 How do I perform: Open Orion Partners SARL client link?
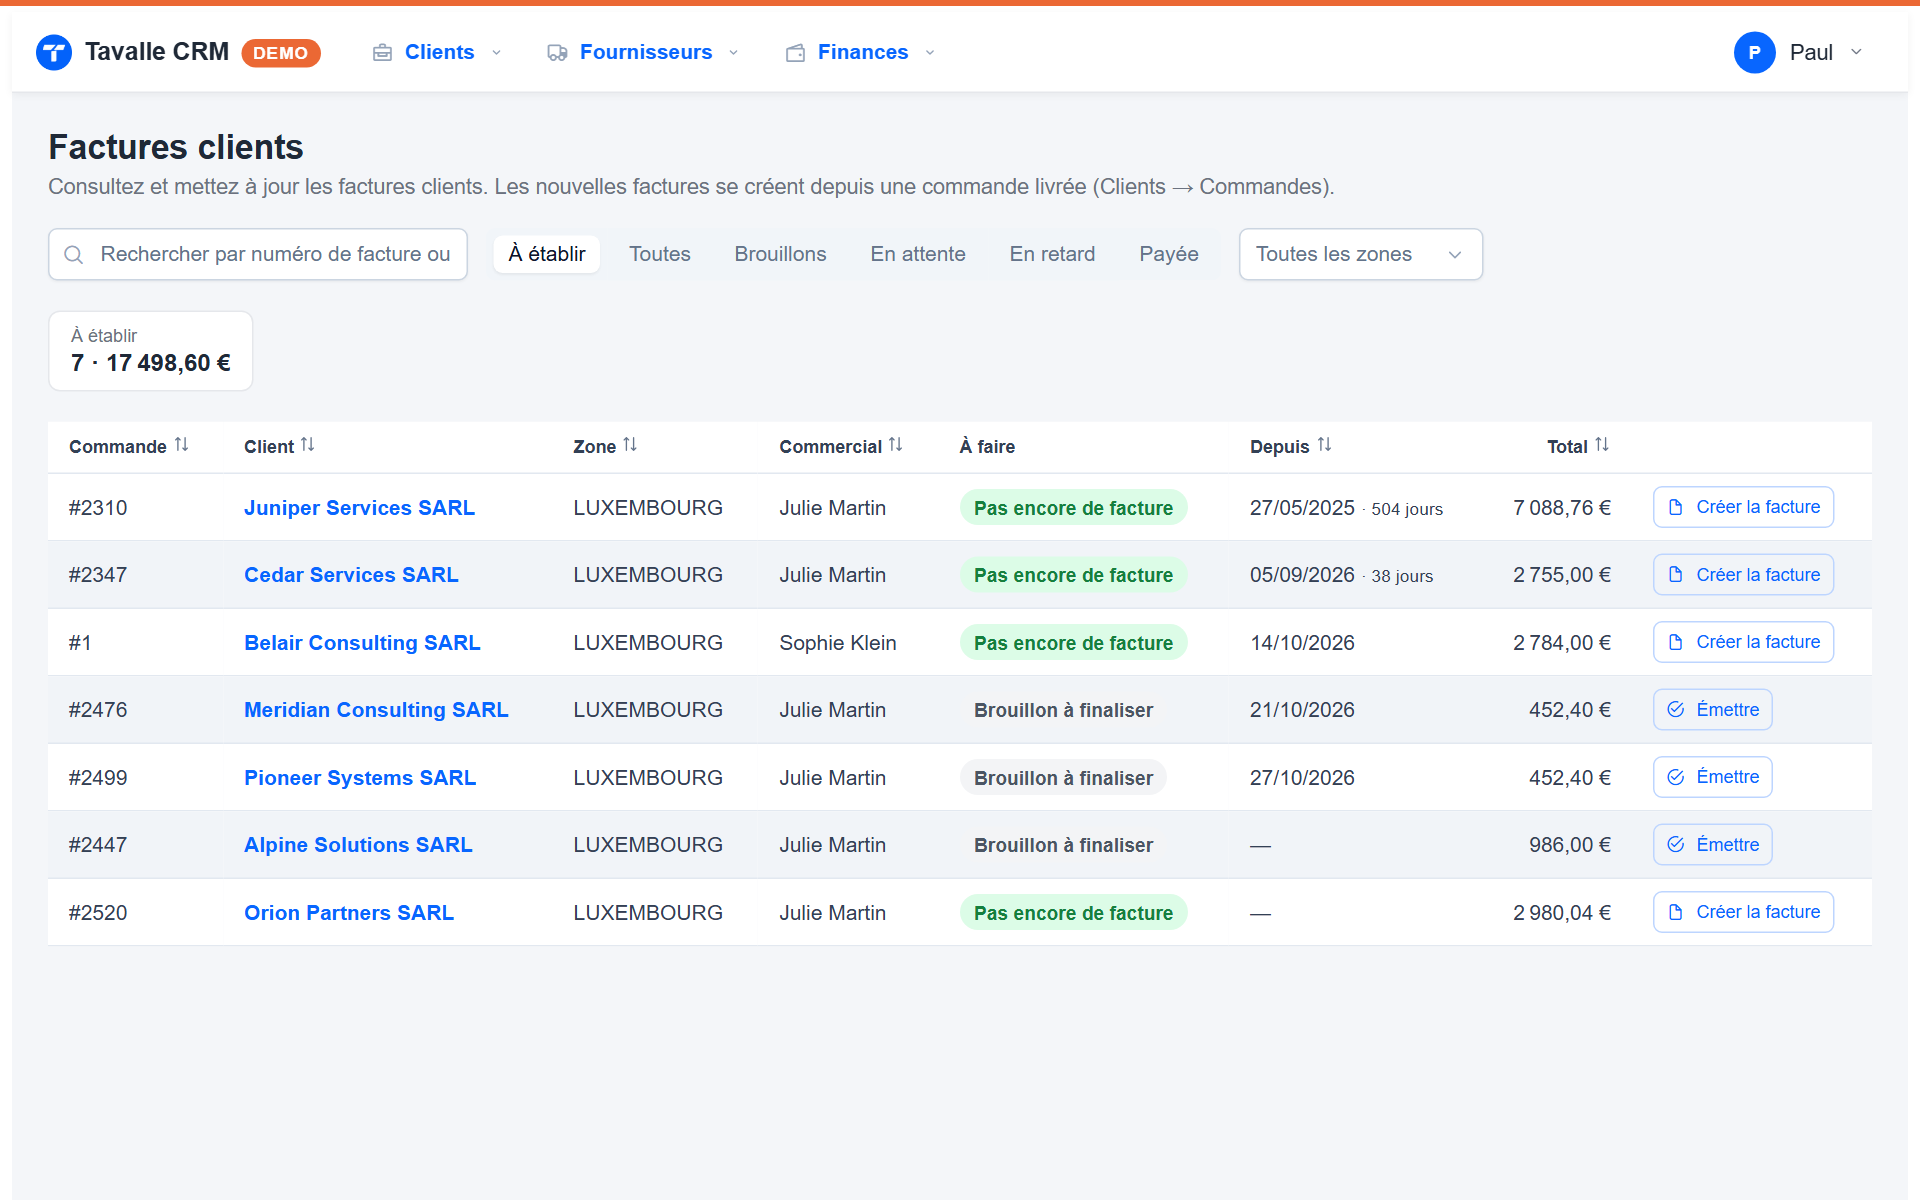coord(349,913)
